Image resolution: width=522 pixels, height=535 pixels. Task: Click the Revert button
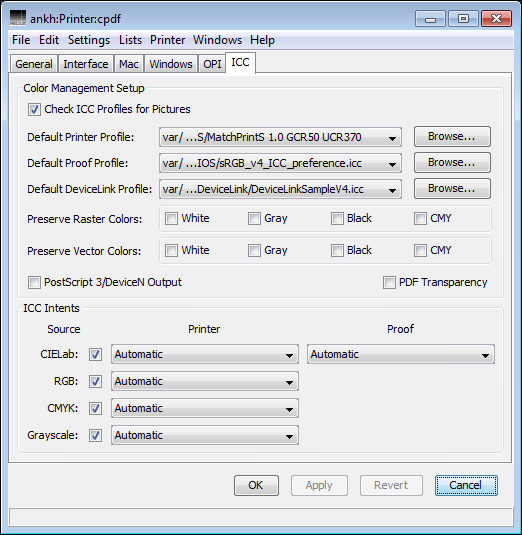[391, 485]
